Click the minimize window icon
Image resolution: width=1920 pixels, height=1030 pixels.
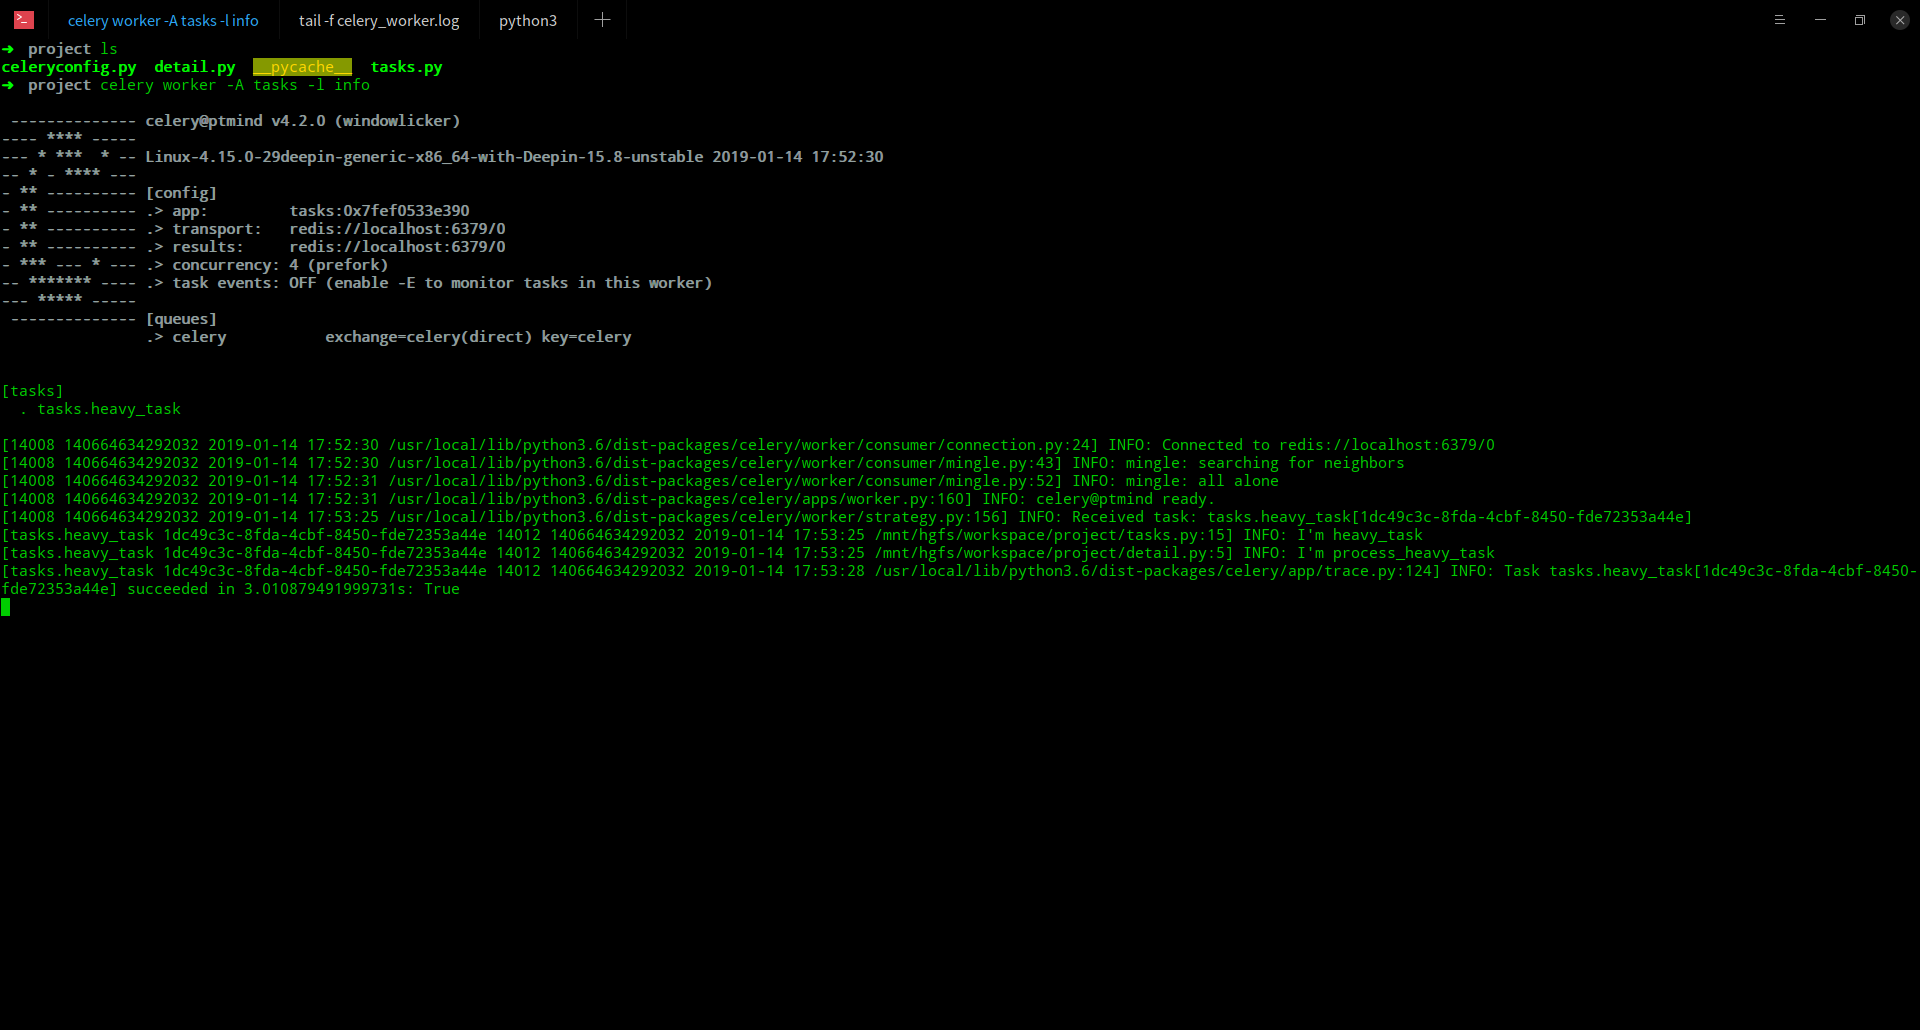point(1820,19)
